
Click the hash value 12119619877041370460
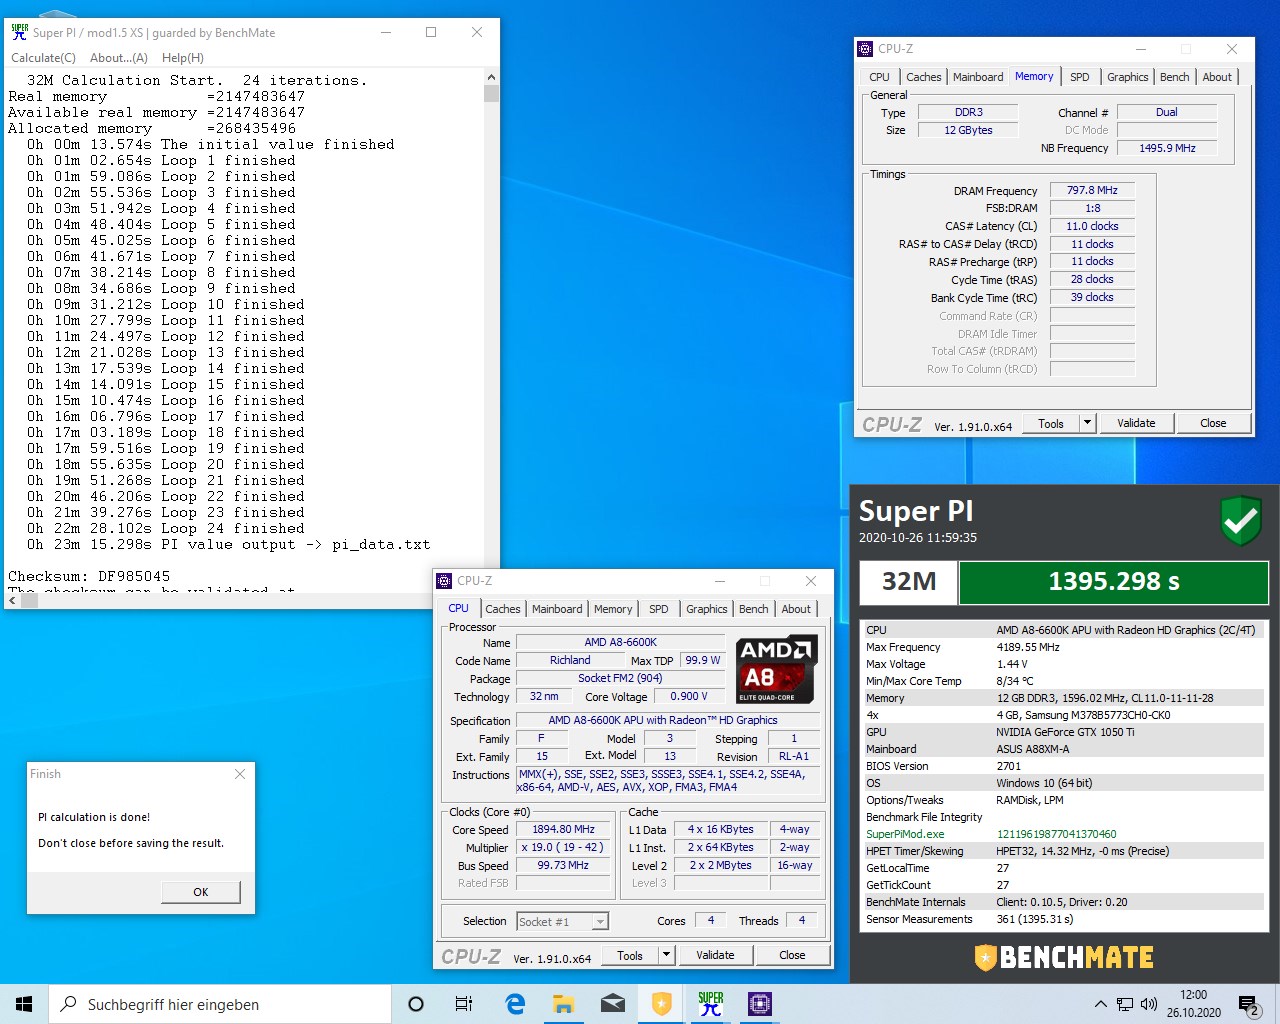click(x=1057, y=834)
